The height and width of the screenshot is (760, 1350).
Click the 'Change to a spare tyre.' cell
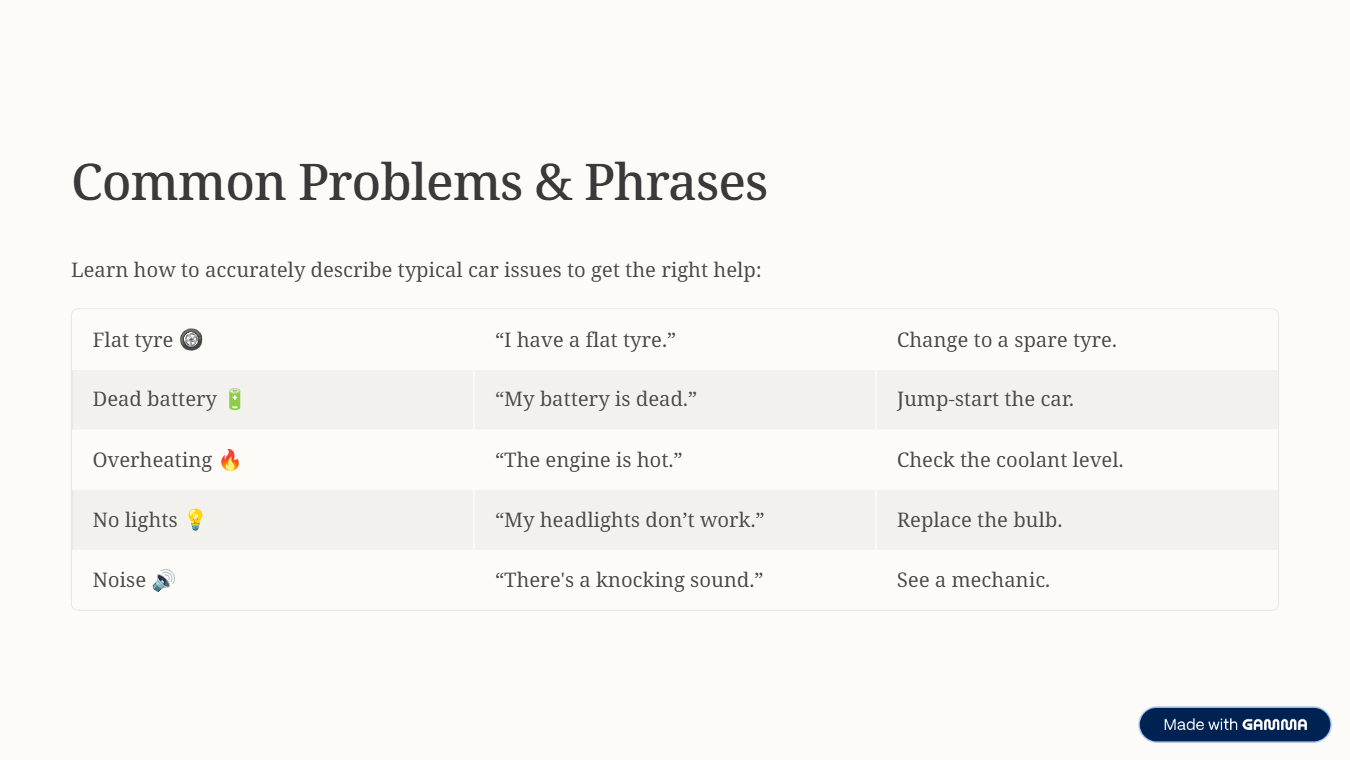pyautogui.click(x=1006, y=340)
